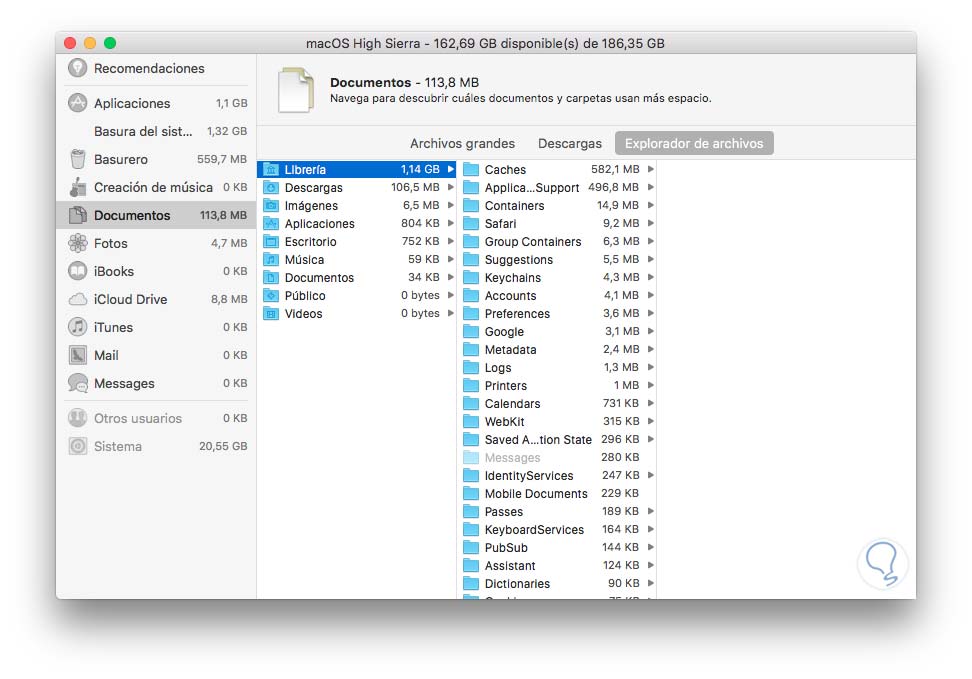This screenshot has width=972, height=679.
Task: Select the Aplicaciones folder in file list
Action: (x=357, y=223)
